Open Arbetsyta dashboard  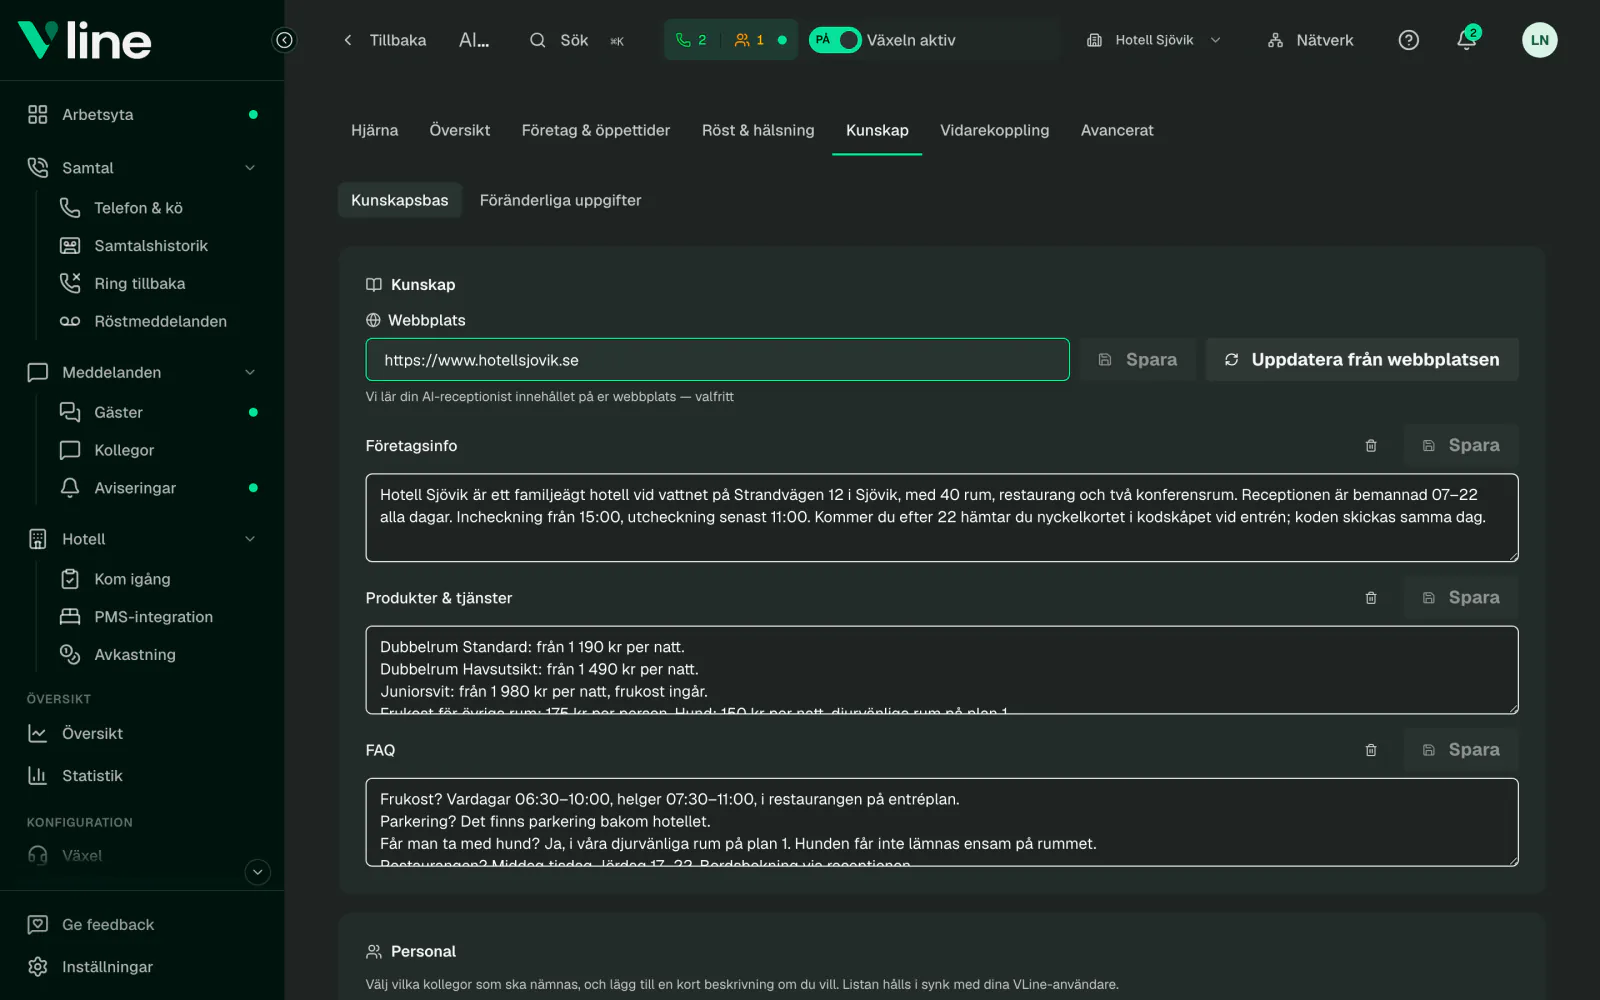tap(142, 115)
